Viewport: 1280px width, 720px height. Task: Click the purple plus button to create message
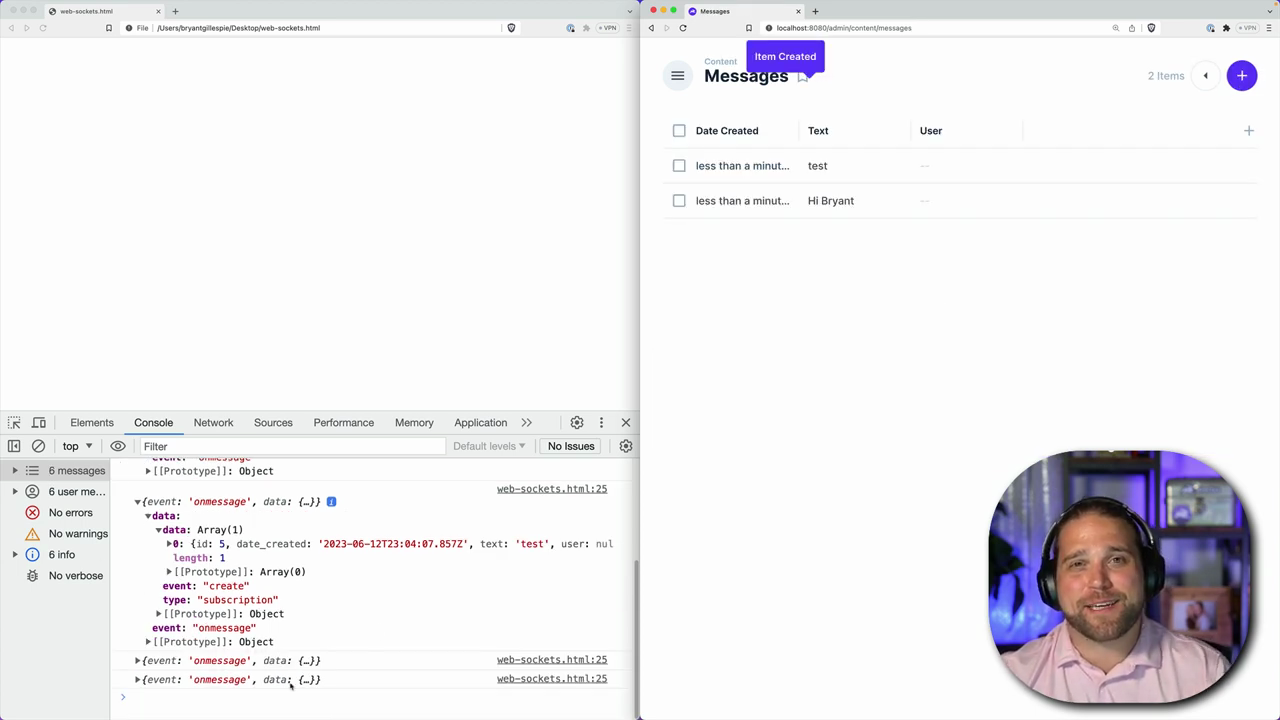[1241, 75]
